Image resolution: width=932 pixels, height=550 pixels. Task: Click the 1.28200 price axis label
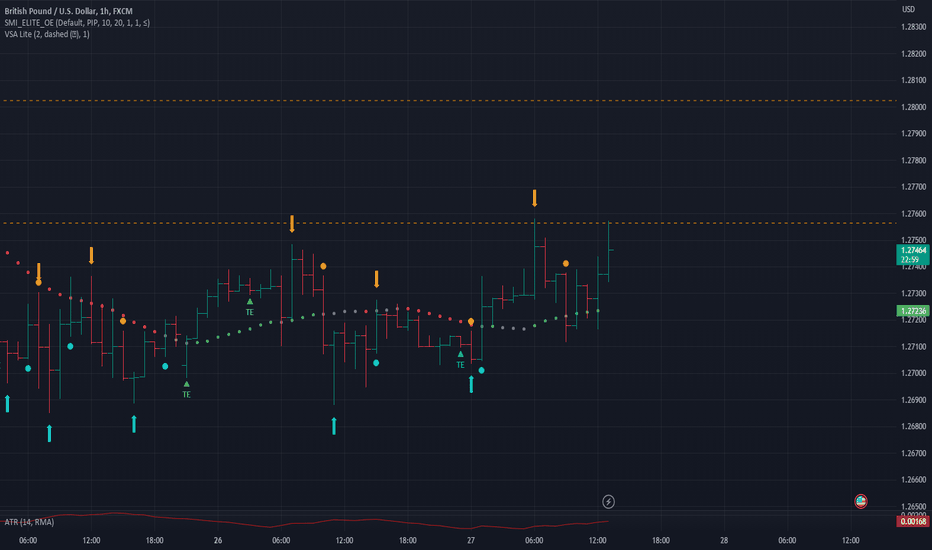point(914,54)
